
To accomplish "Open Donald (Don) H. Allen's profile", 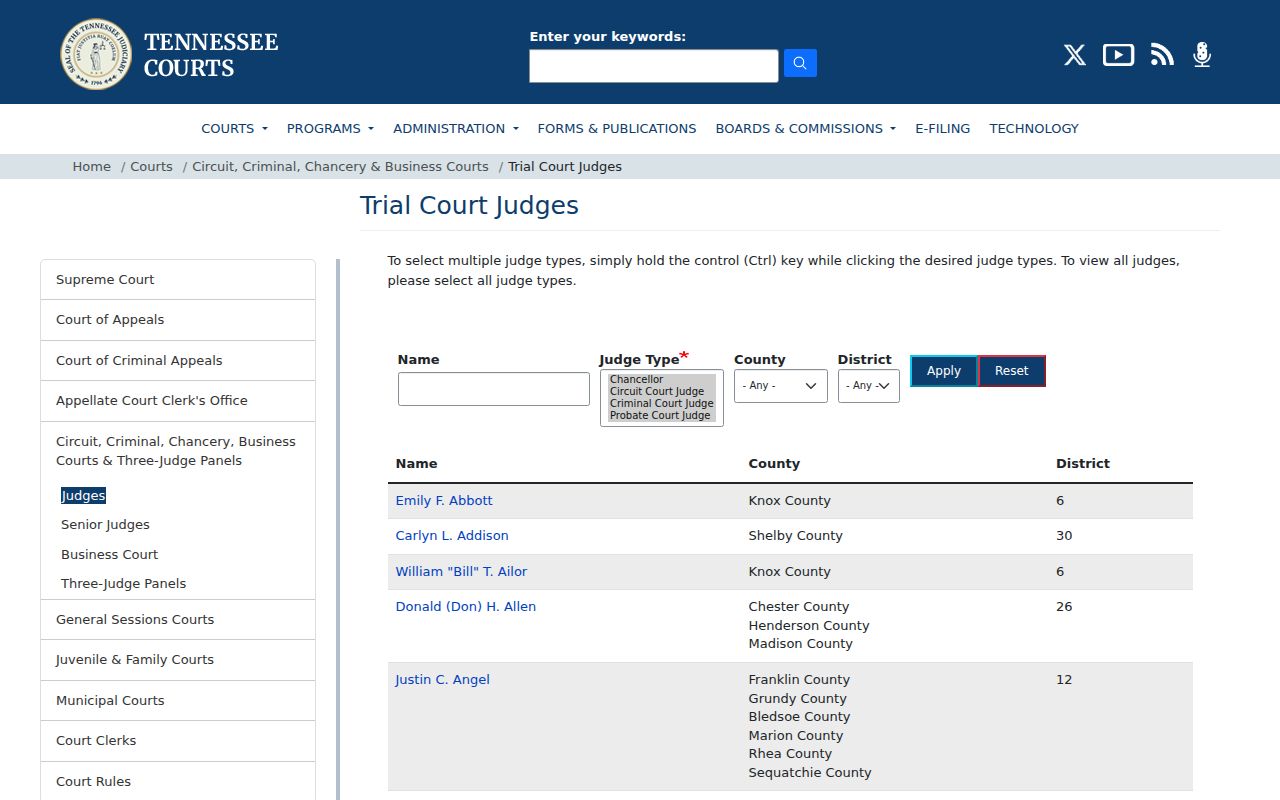I will tap(466, 607).
